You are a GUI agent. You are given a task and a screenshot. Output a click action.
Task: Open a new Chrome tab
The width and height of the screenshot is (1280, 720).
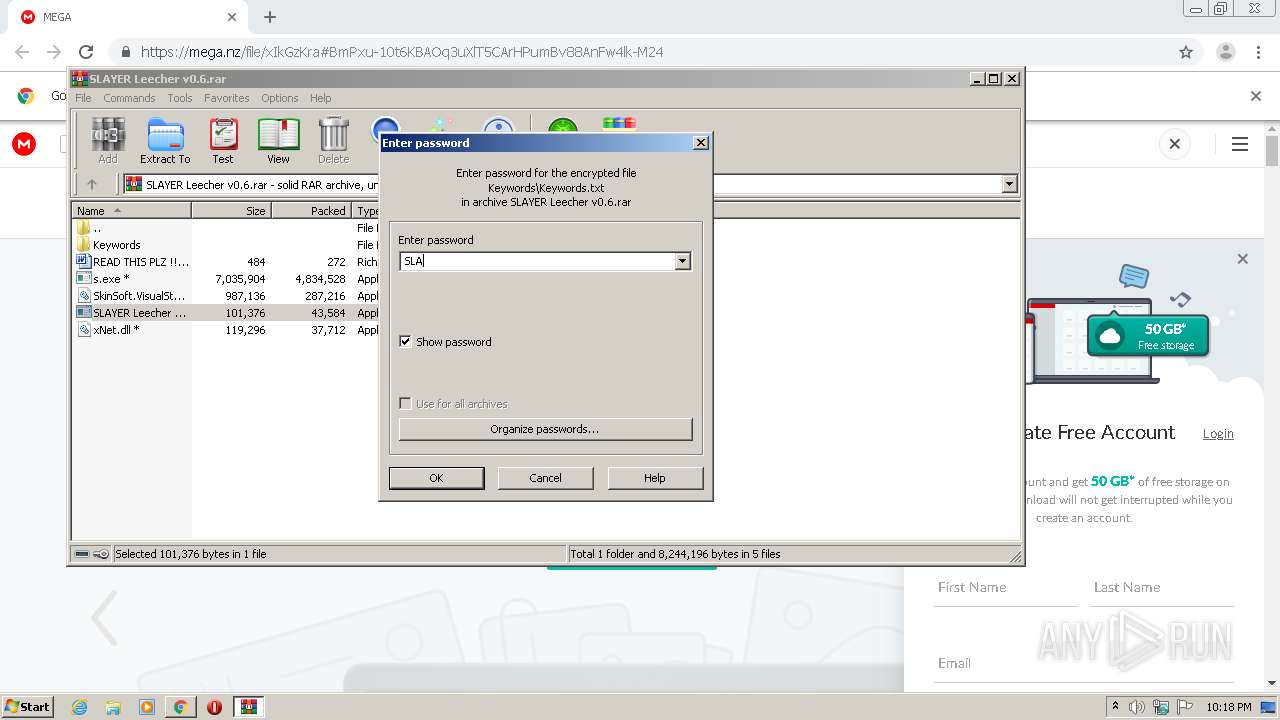point(270,17)
